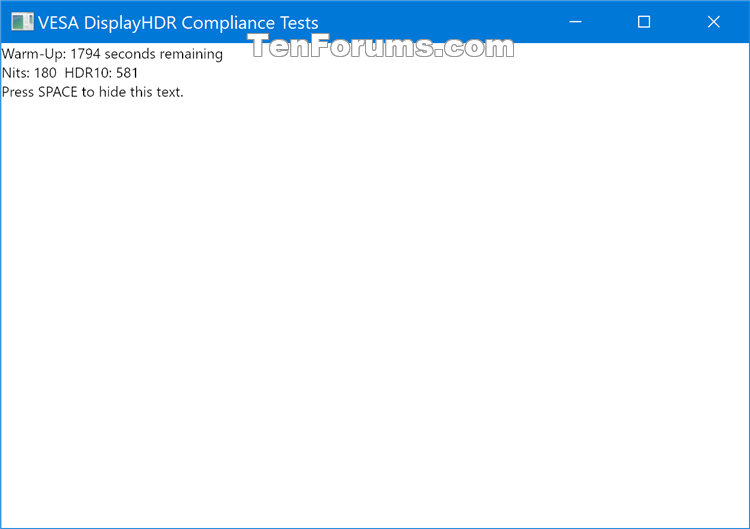Close the VESA DisplayHDR Compliance Tests window

(714, 22)
